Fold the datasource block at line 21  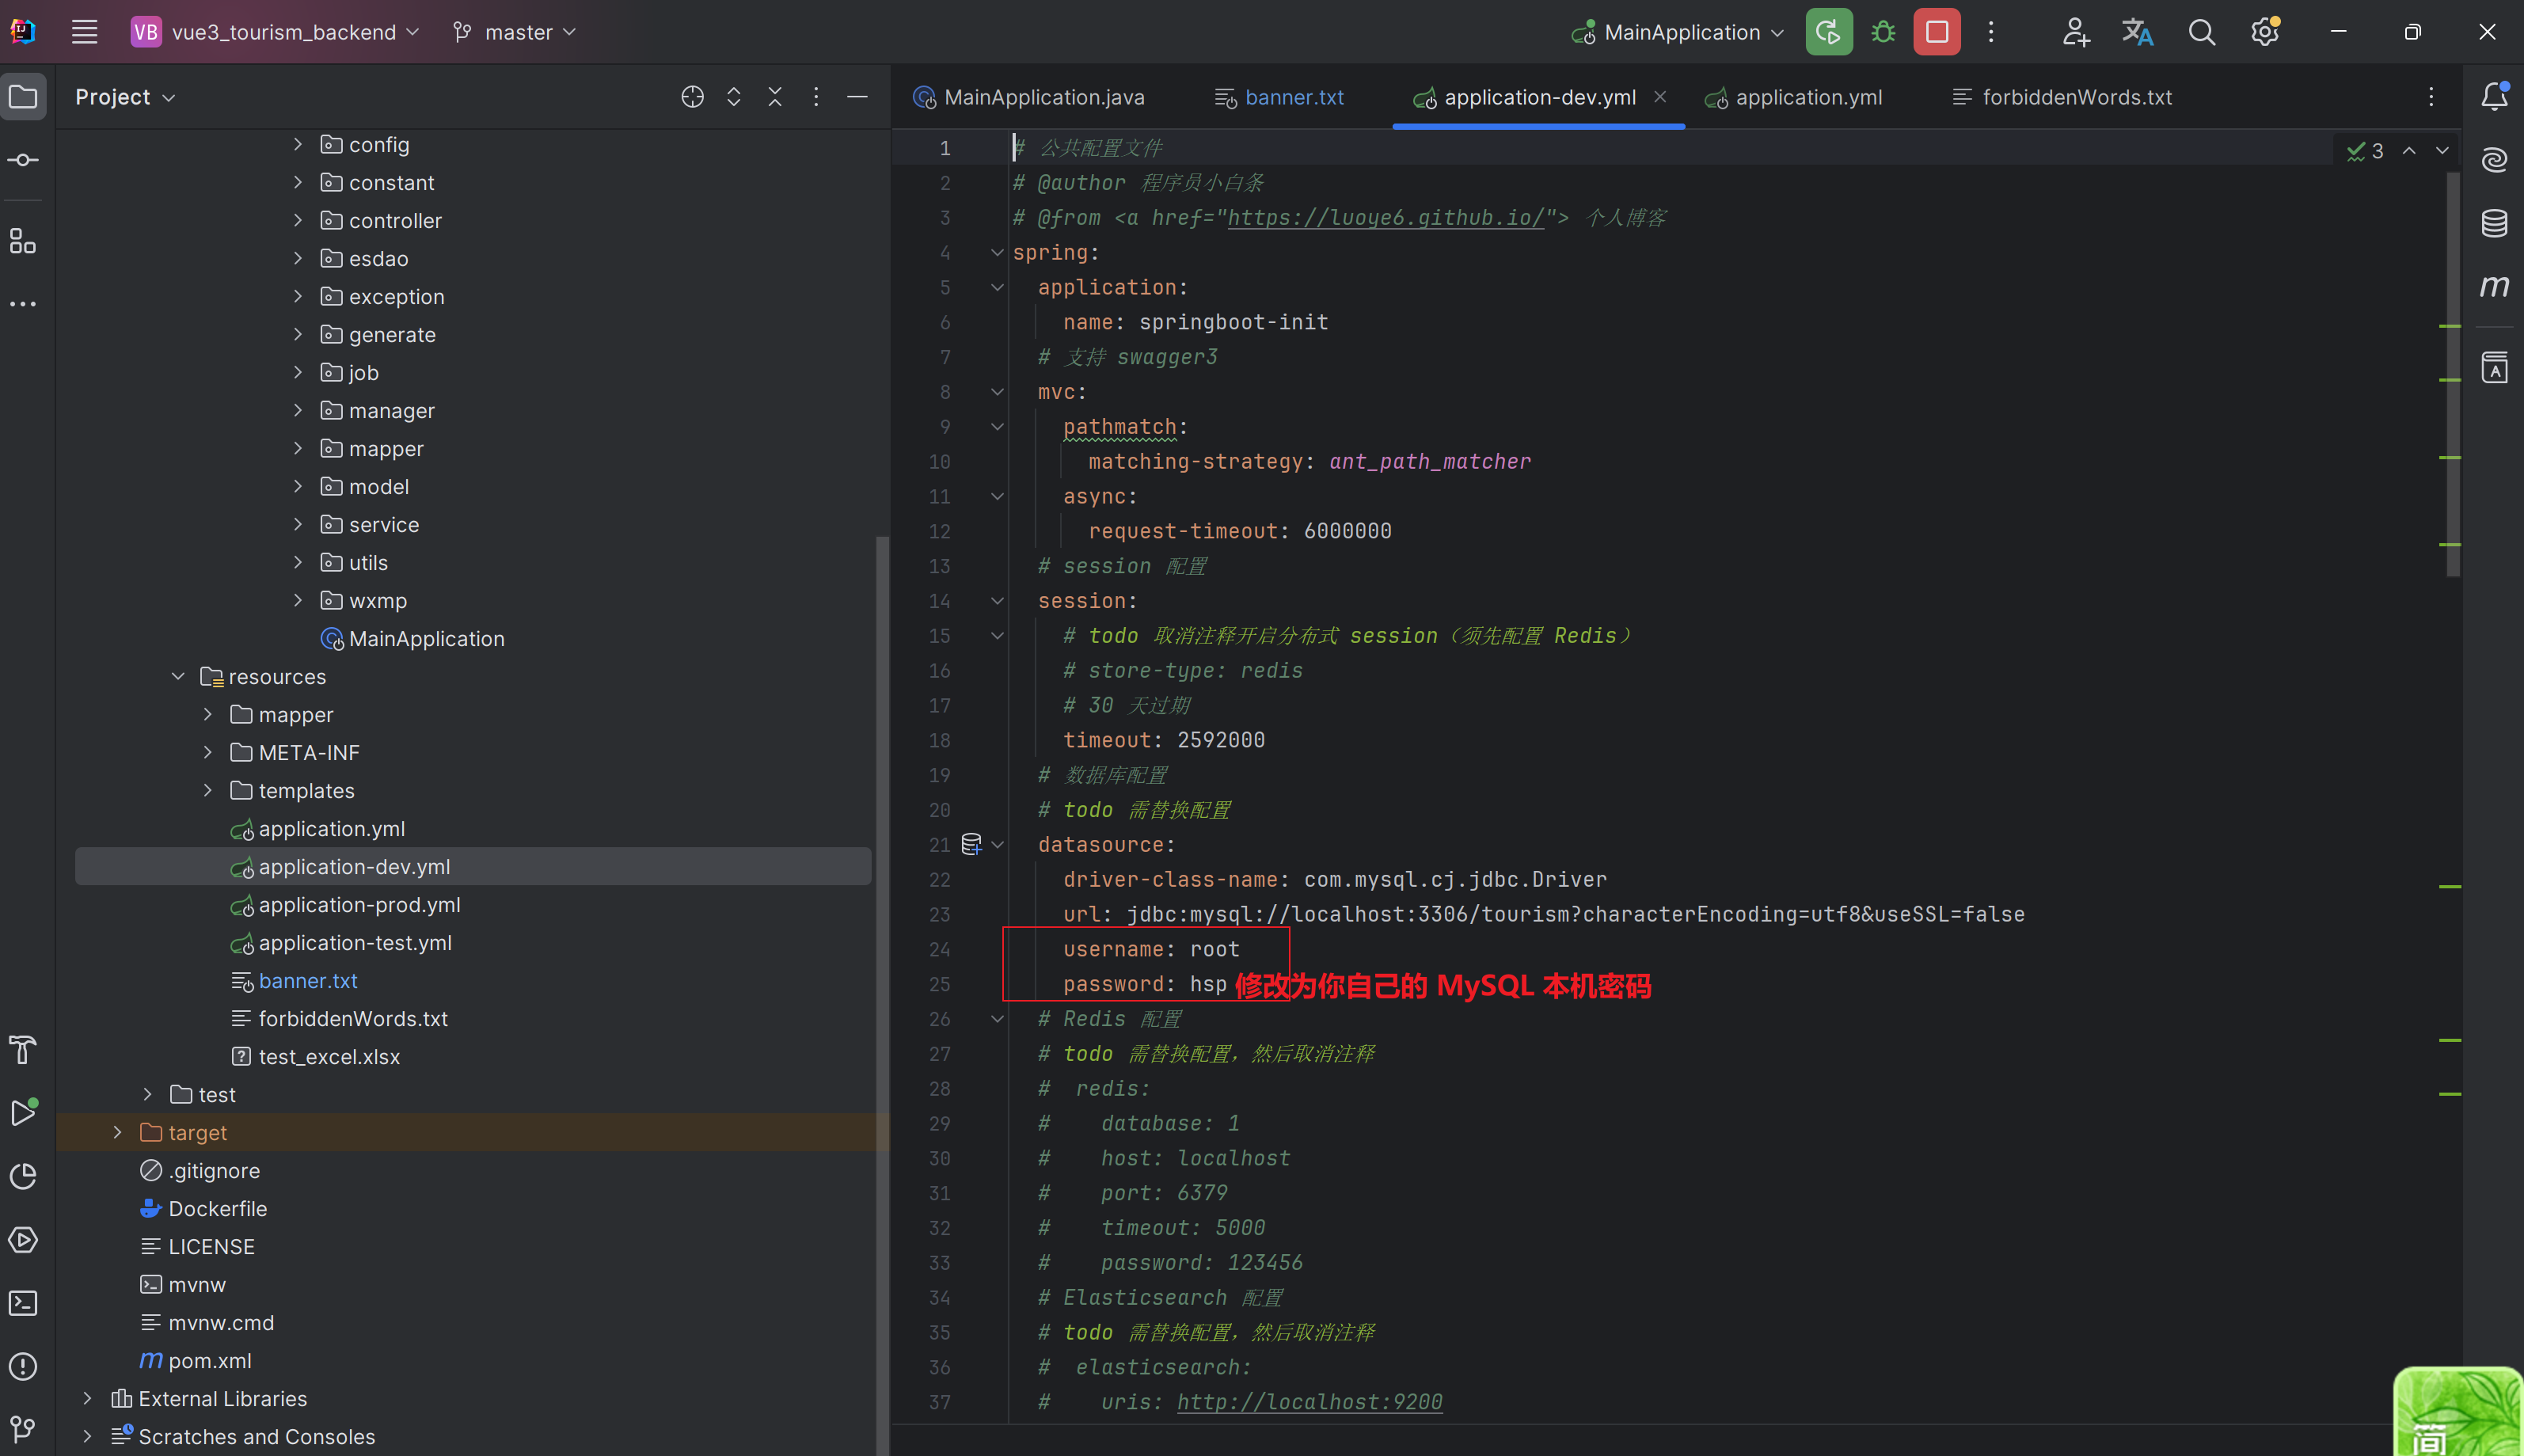(997, 845)
